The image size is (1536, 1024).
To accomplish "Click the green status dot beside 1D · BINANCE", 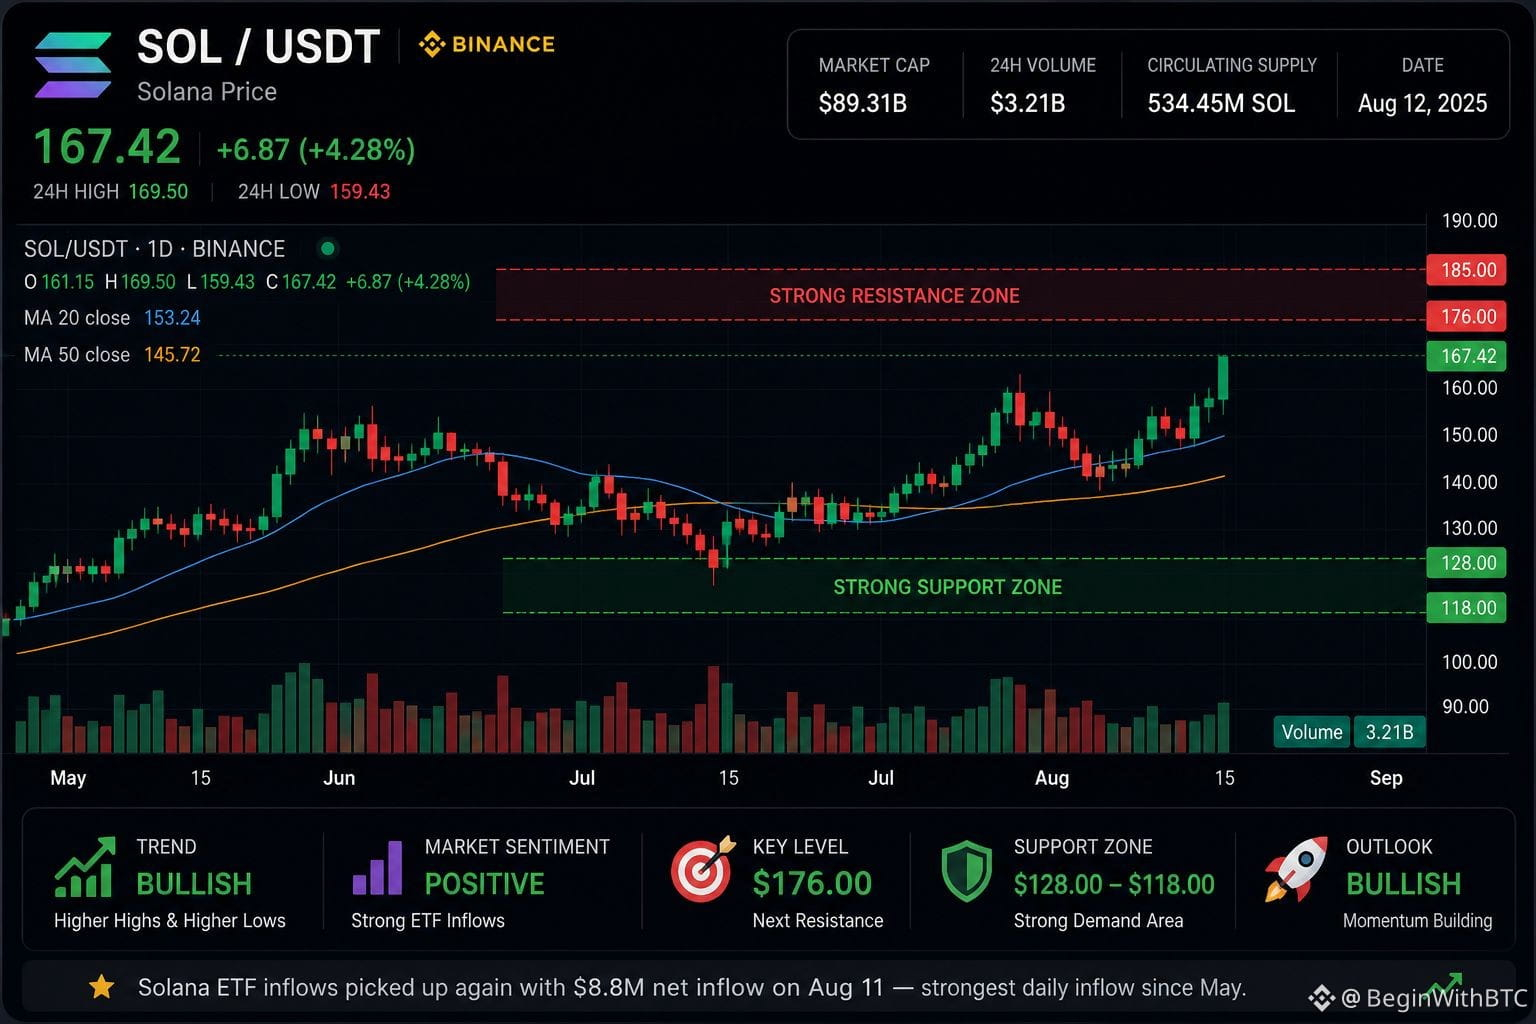I will [x=327, y=248].
